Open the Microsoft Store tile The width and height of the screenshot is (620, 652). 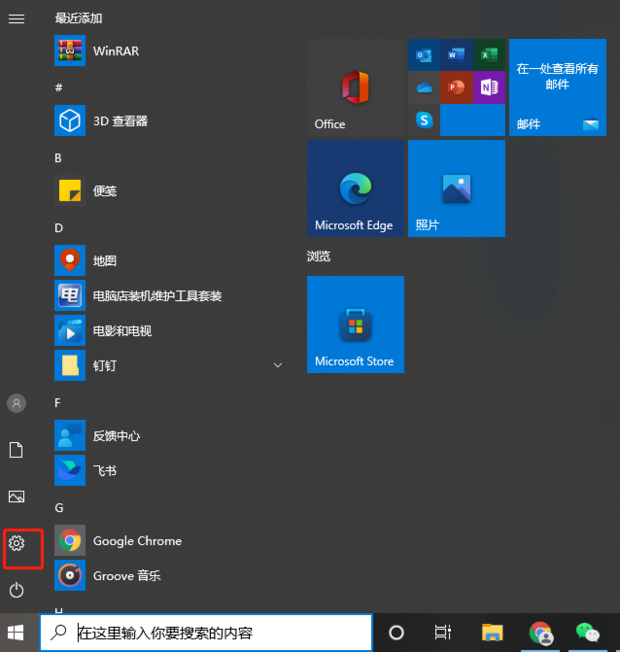[356, 324]
